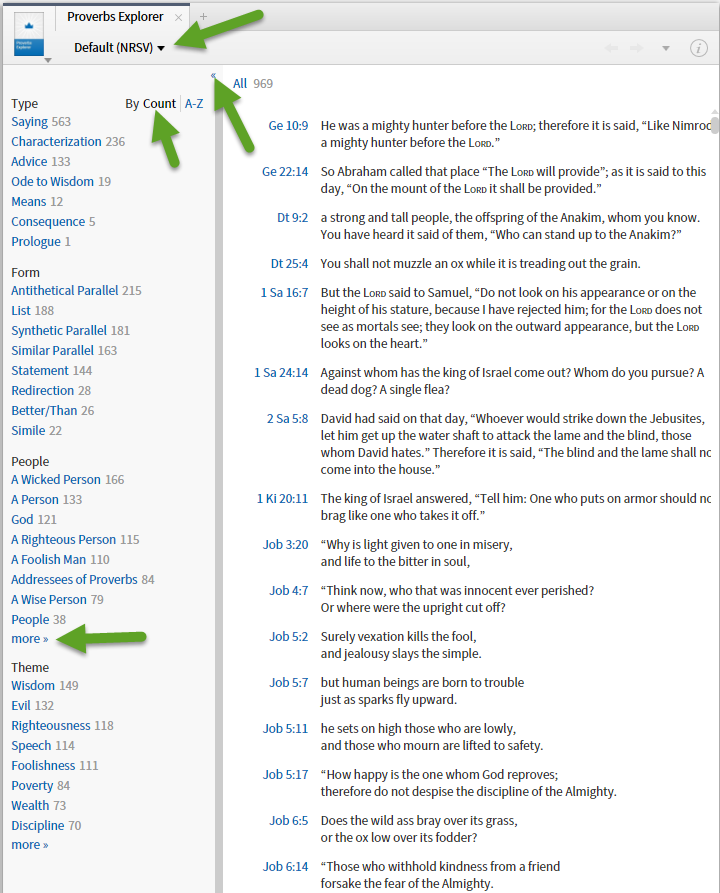
Task: Open the information icon
Action: [698, 48]
